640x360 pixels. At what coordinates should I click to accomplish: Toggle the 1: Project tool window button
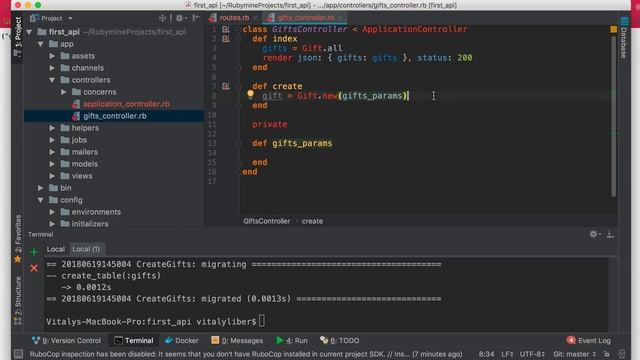pos(18,36)
